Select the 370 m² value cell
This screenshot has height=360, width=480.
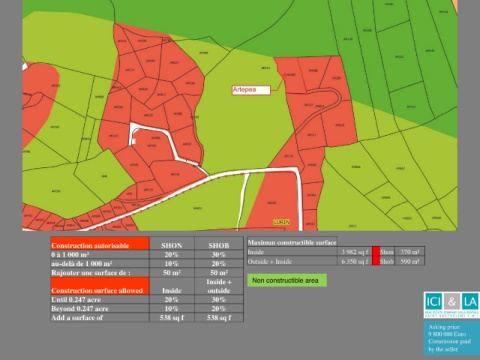[410, 252]
